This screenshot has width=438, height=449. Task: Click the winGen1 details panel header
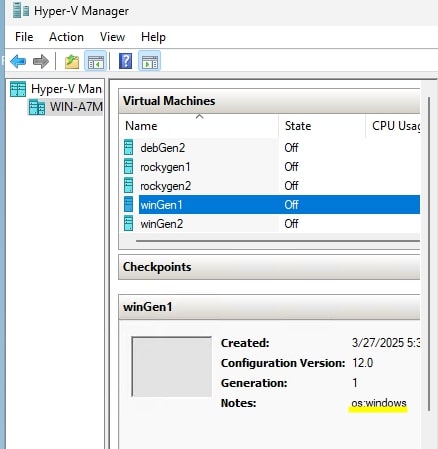pyautogui.click(x=269, y=307)
